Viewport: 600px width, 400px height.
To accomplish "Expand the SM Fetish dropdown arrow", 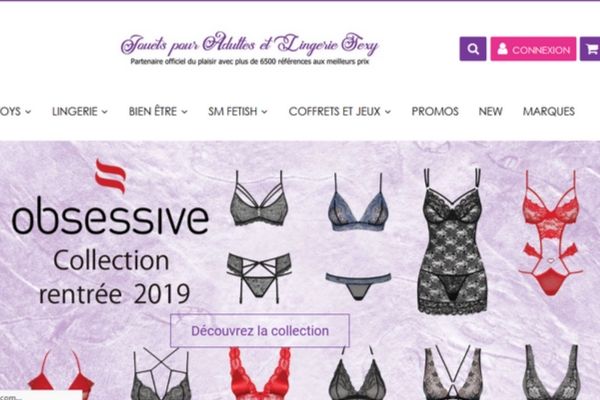I will click(x=264, y=112).
